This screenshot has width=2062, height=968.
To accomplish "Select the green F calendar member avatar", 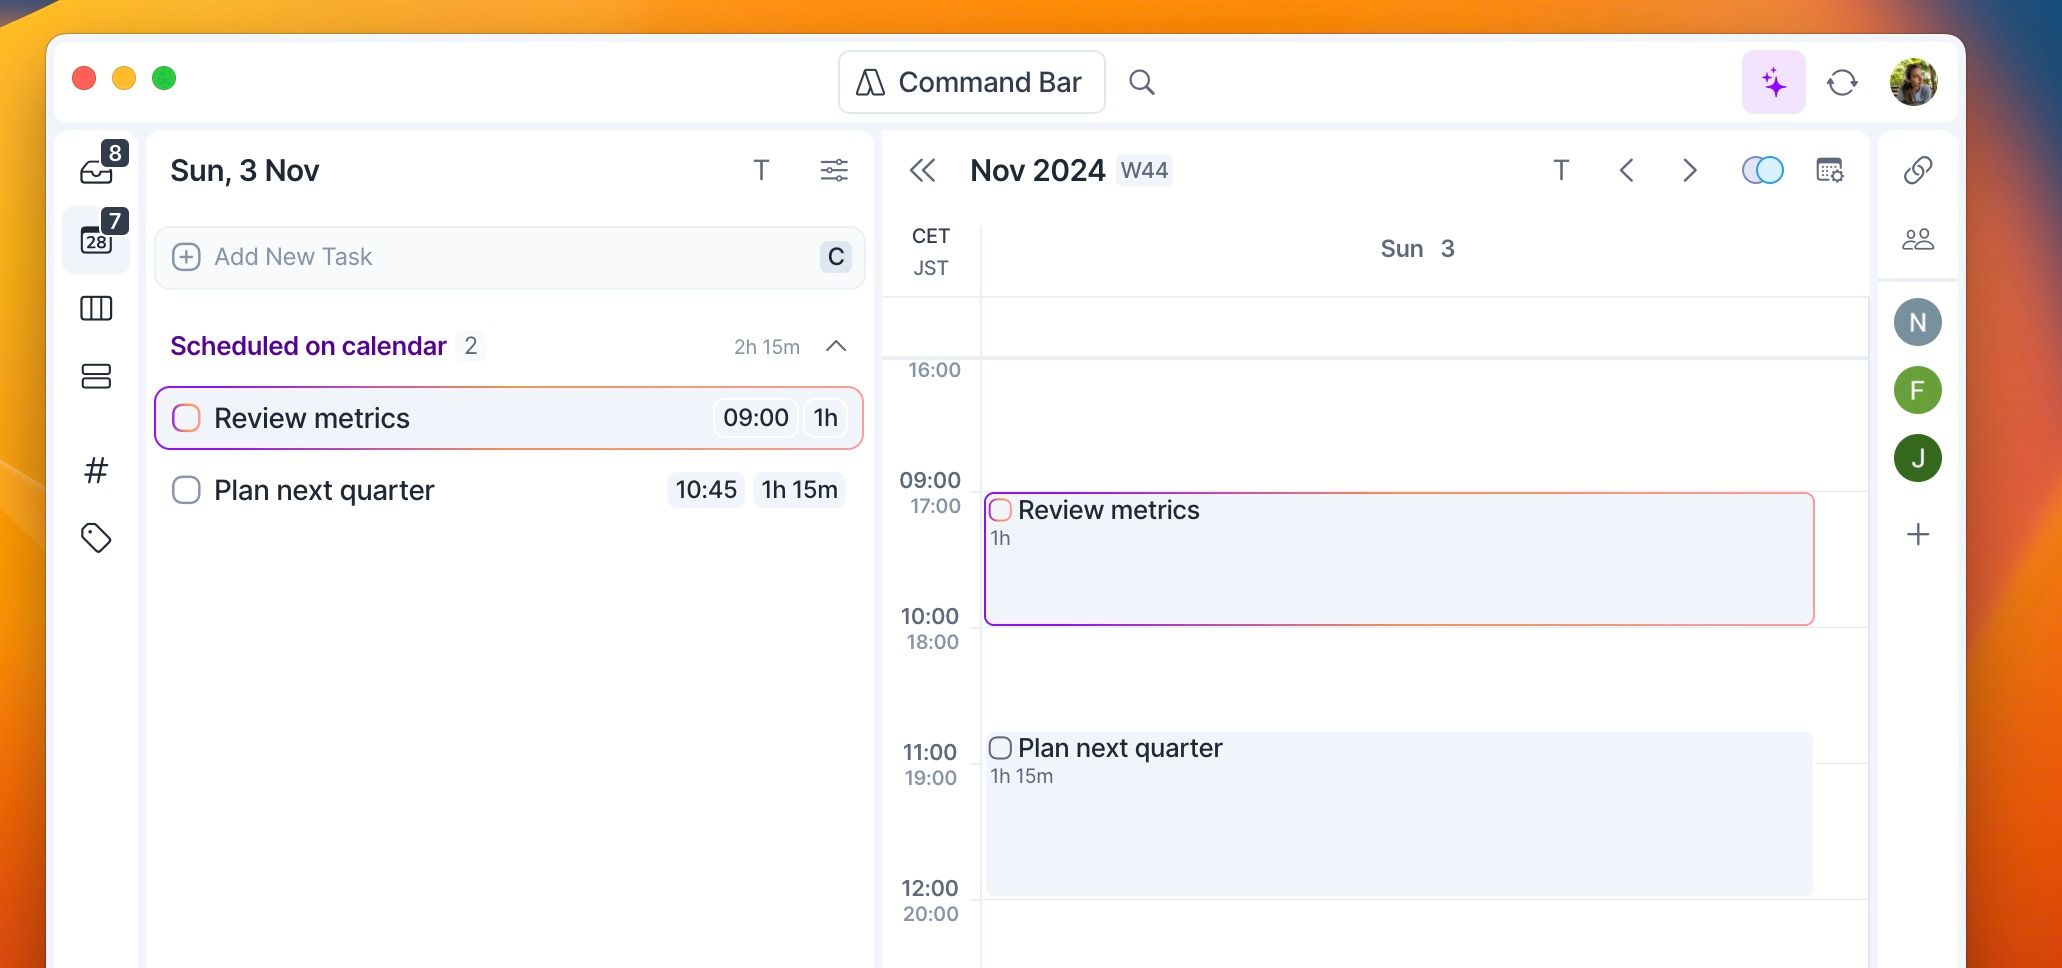I will pos(1917,390).
